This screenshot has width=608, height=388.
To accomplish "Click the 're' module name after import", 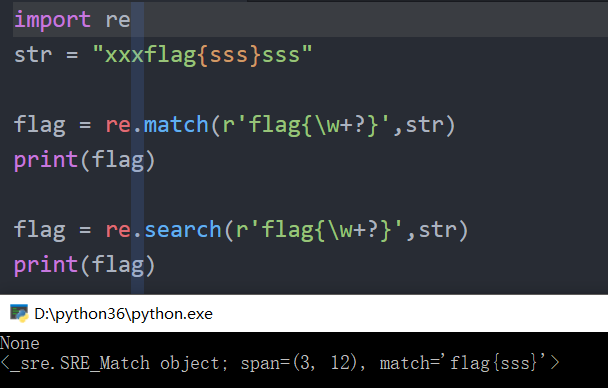I will pos(118,20).
